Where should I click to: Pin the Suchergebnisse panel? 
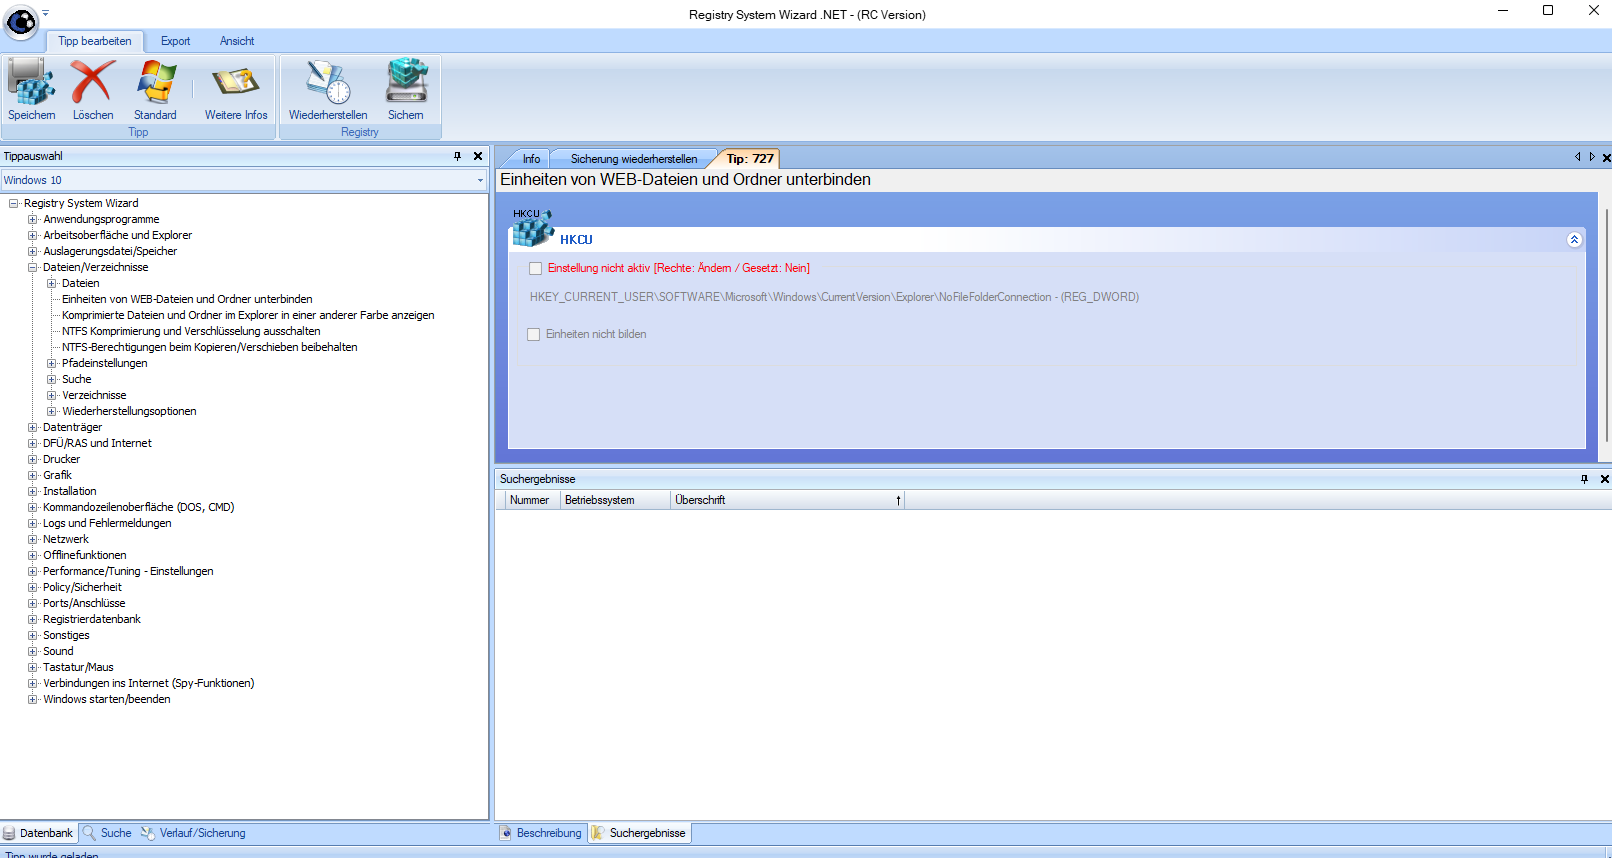[x=1584, y=479]
